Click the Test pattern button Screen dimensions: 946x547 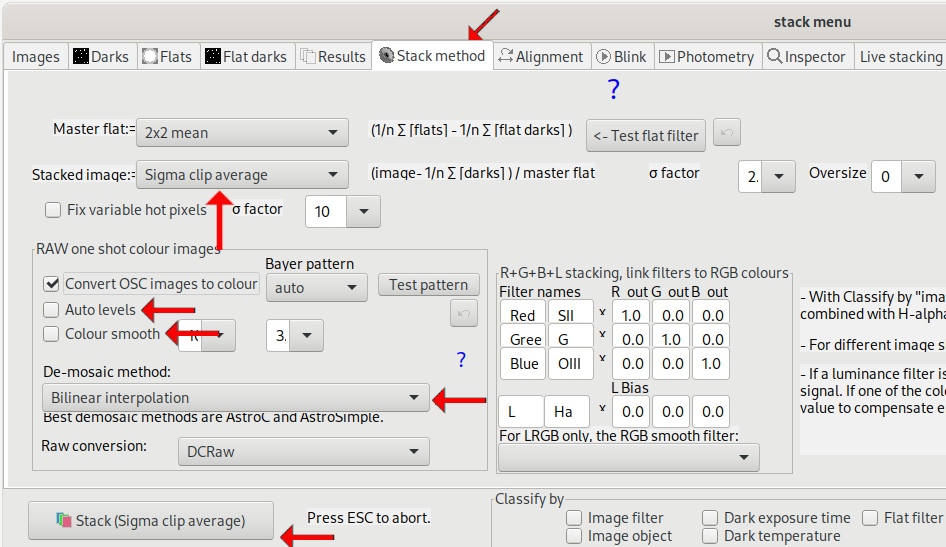428,285
